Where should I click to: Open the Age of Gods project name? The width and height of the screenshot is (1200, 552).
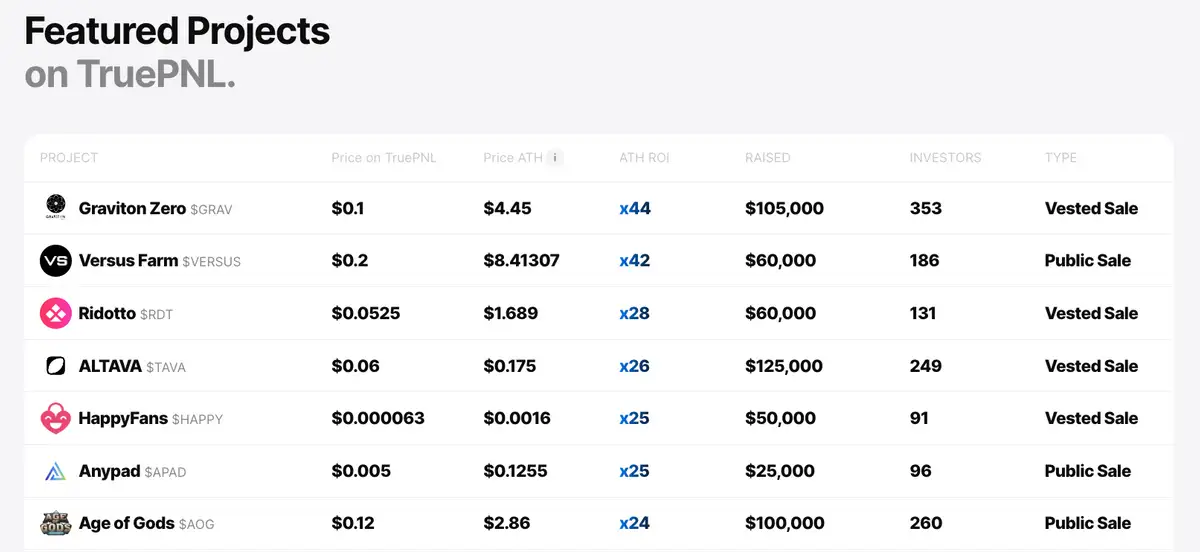point(126,523)
